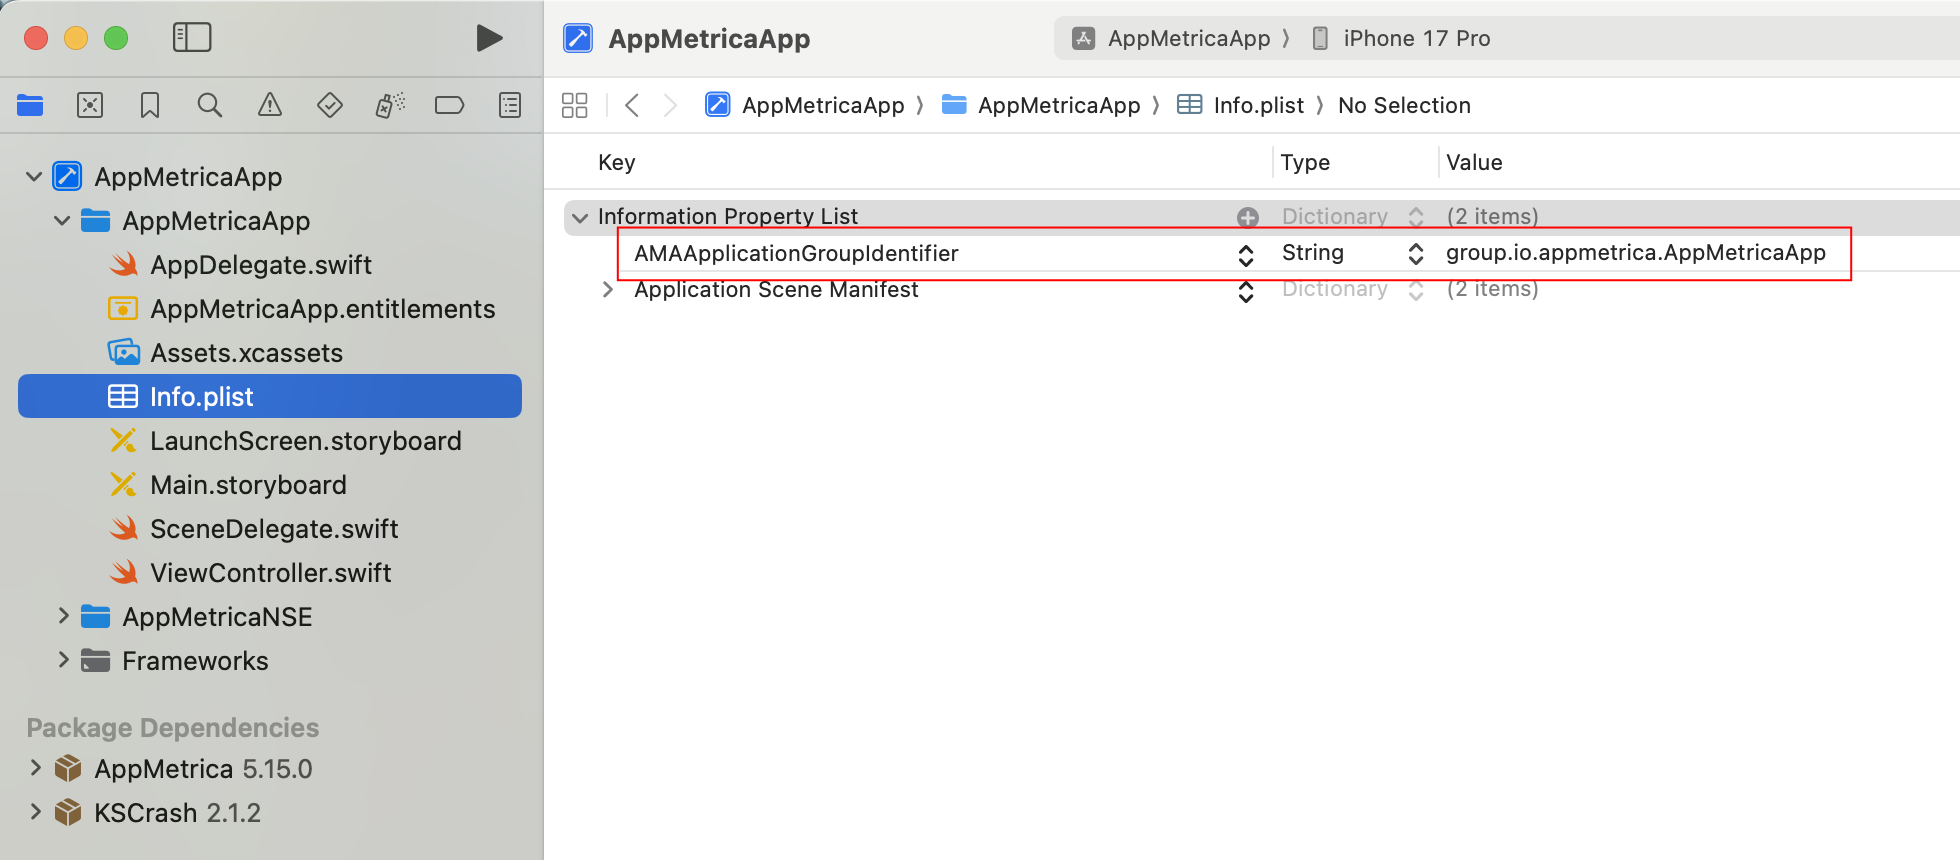Show the Issue navigator warning icon
This screenshot has width=1960, height=860.
point(270,105)
